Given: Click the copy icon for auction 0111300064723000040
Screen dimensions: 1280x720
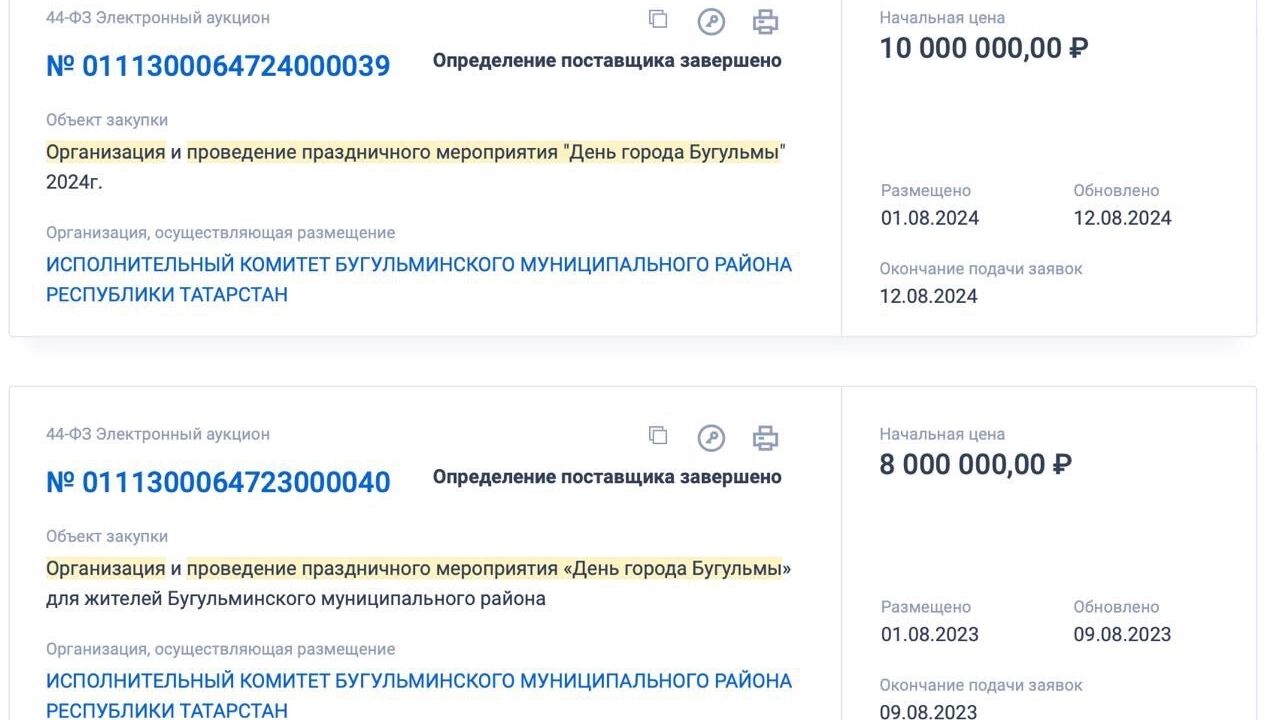Looking at the screenshot, I should [657, 435].
